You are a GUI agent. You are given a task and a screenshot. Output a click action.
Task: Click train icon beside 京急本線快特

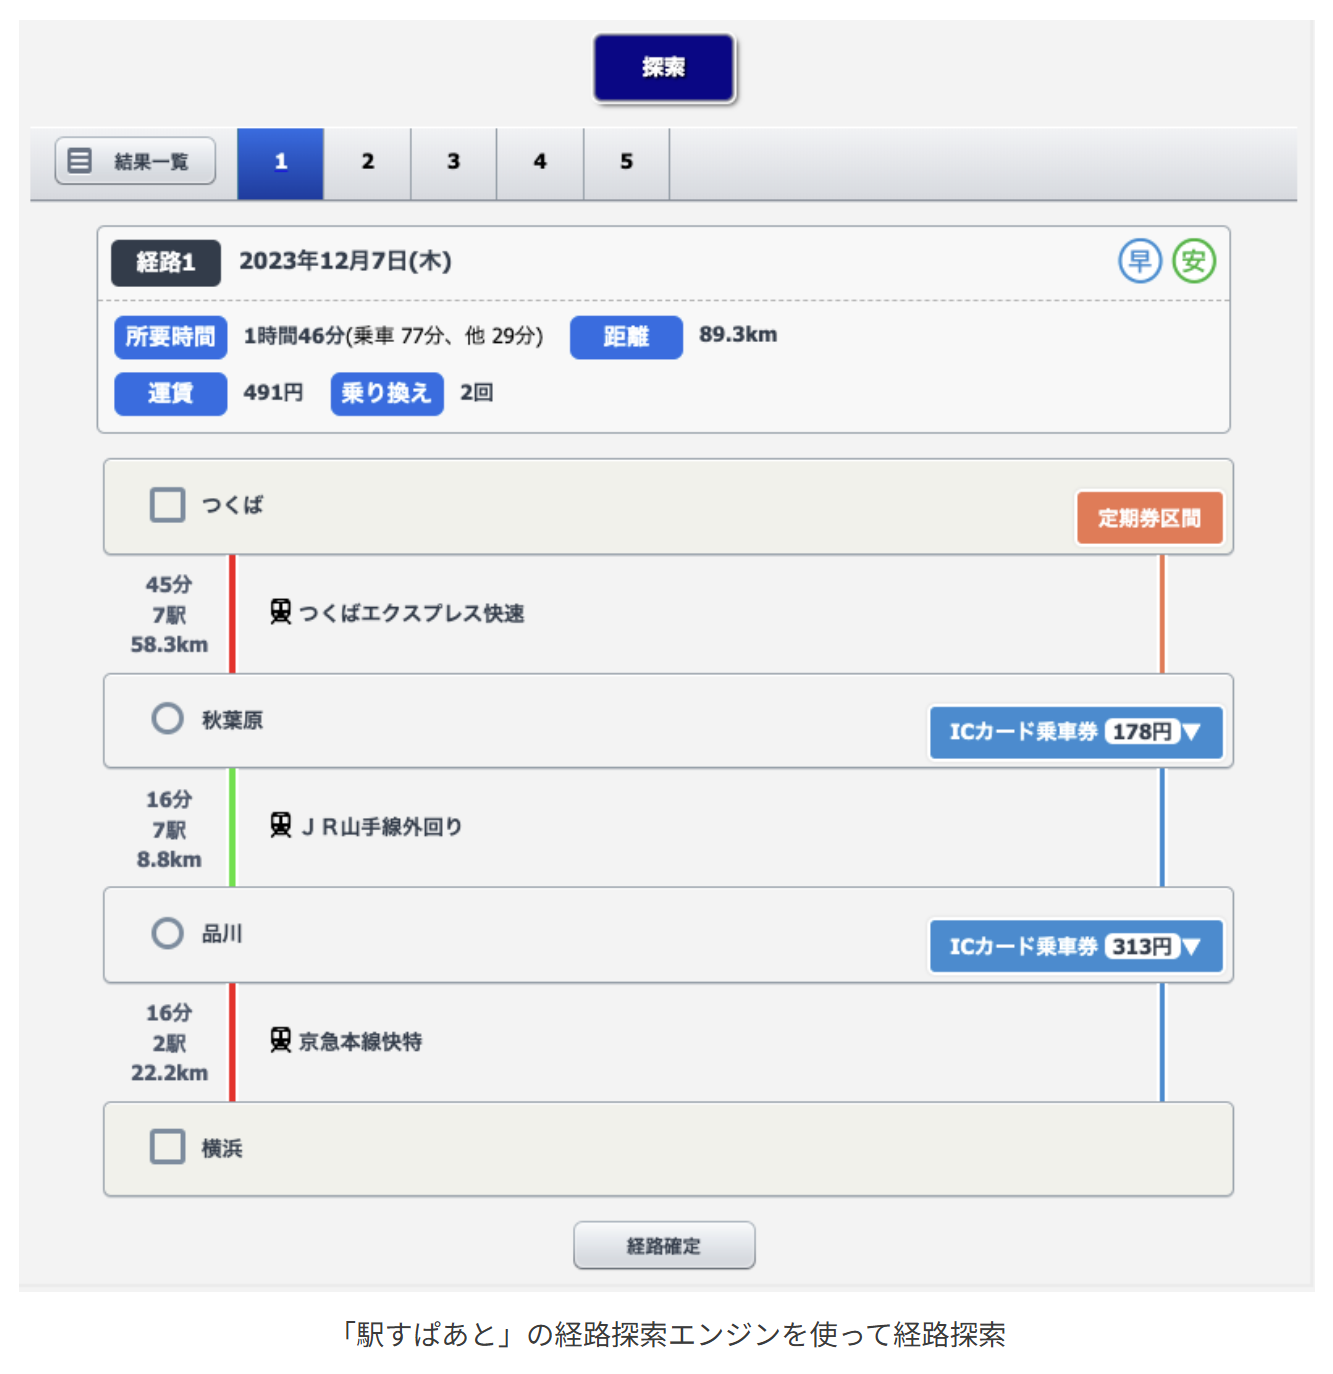coord(281,1041)
